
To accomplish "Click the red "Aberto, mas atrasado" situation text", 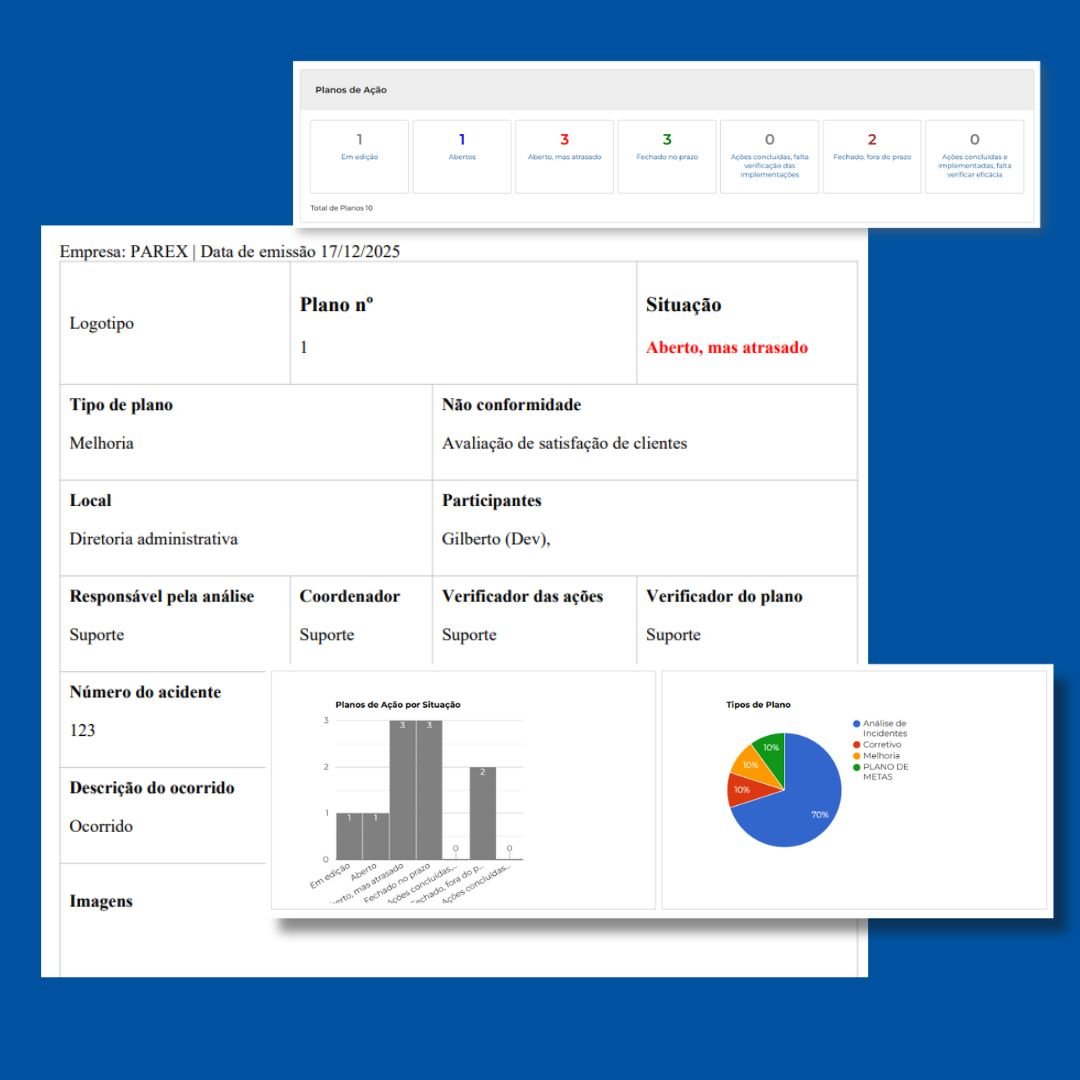I will click(727, 348).
